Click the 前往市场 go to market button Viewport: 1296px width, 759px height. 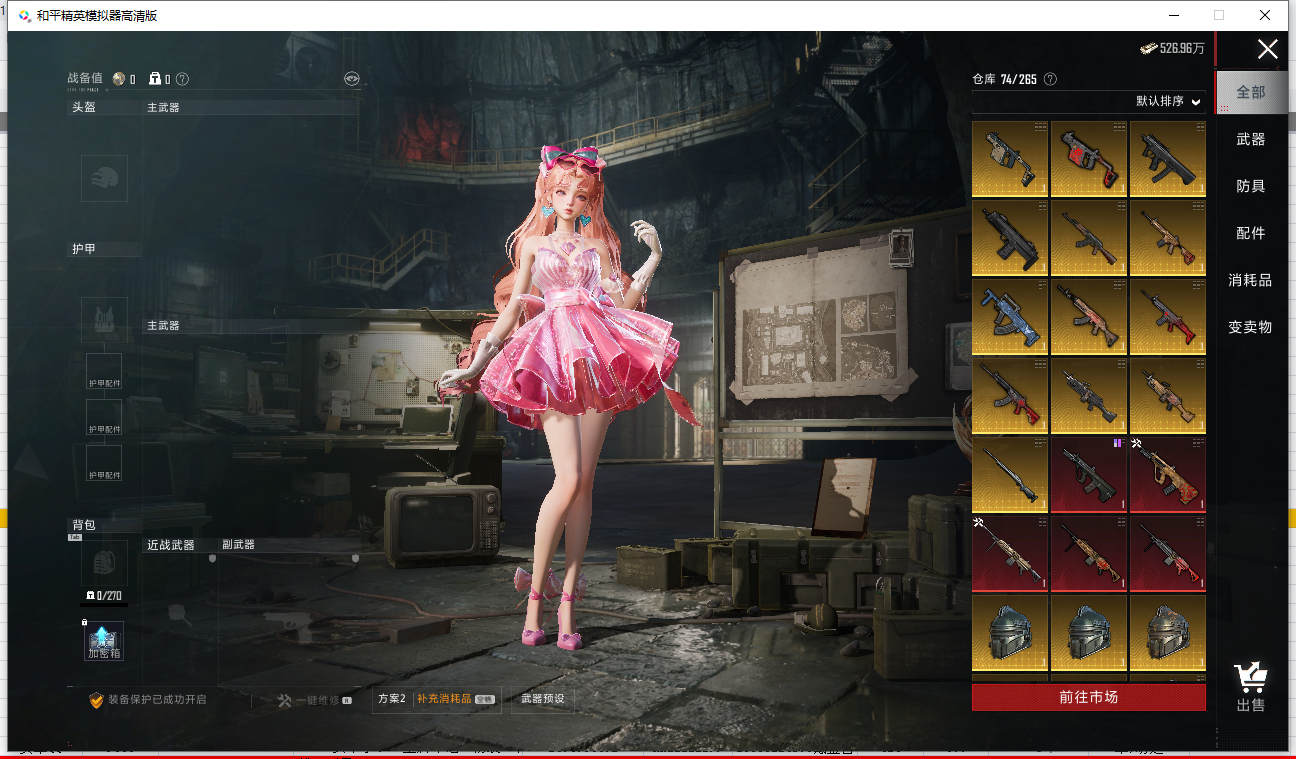[x=1088, y=697]
